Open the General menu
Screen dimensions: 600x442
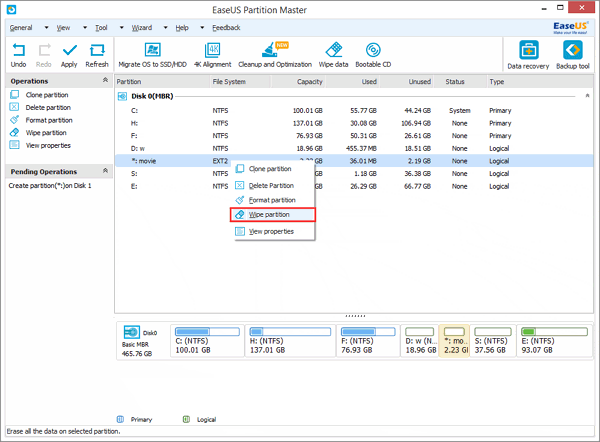21,28
